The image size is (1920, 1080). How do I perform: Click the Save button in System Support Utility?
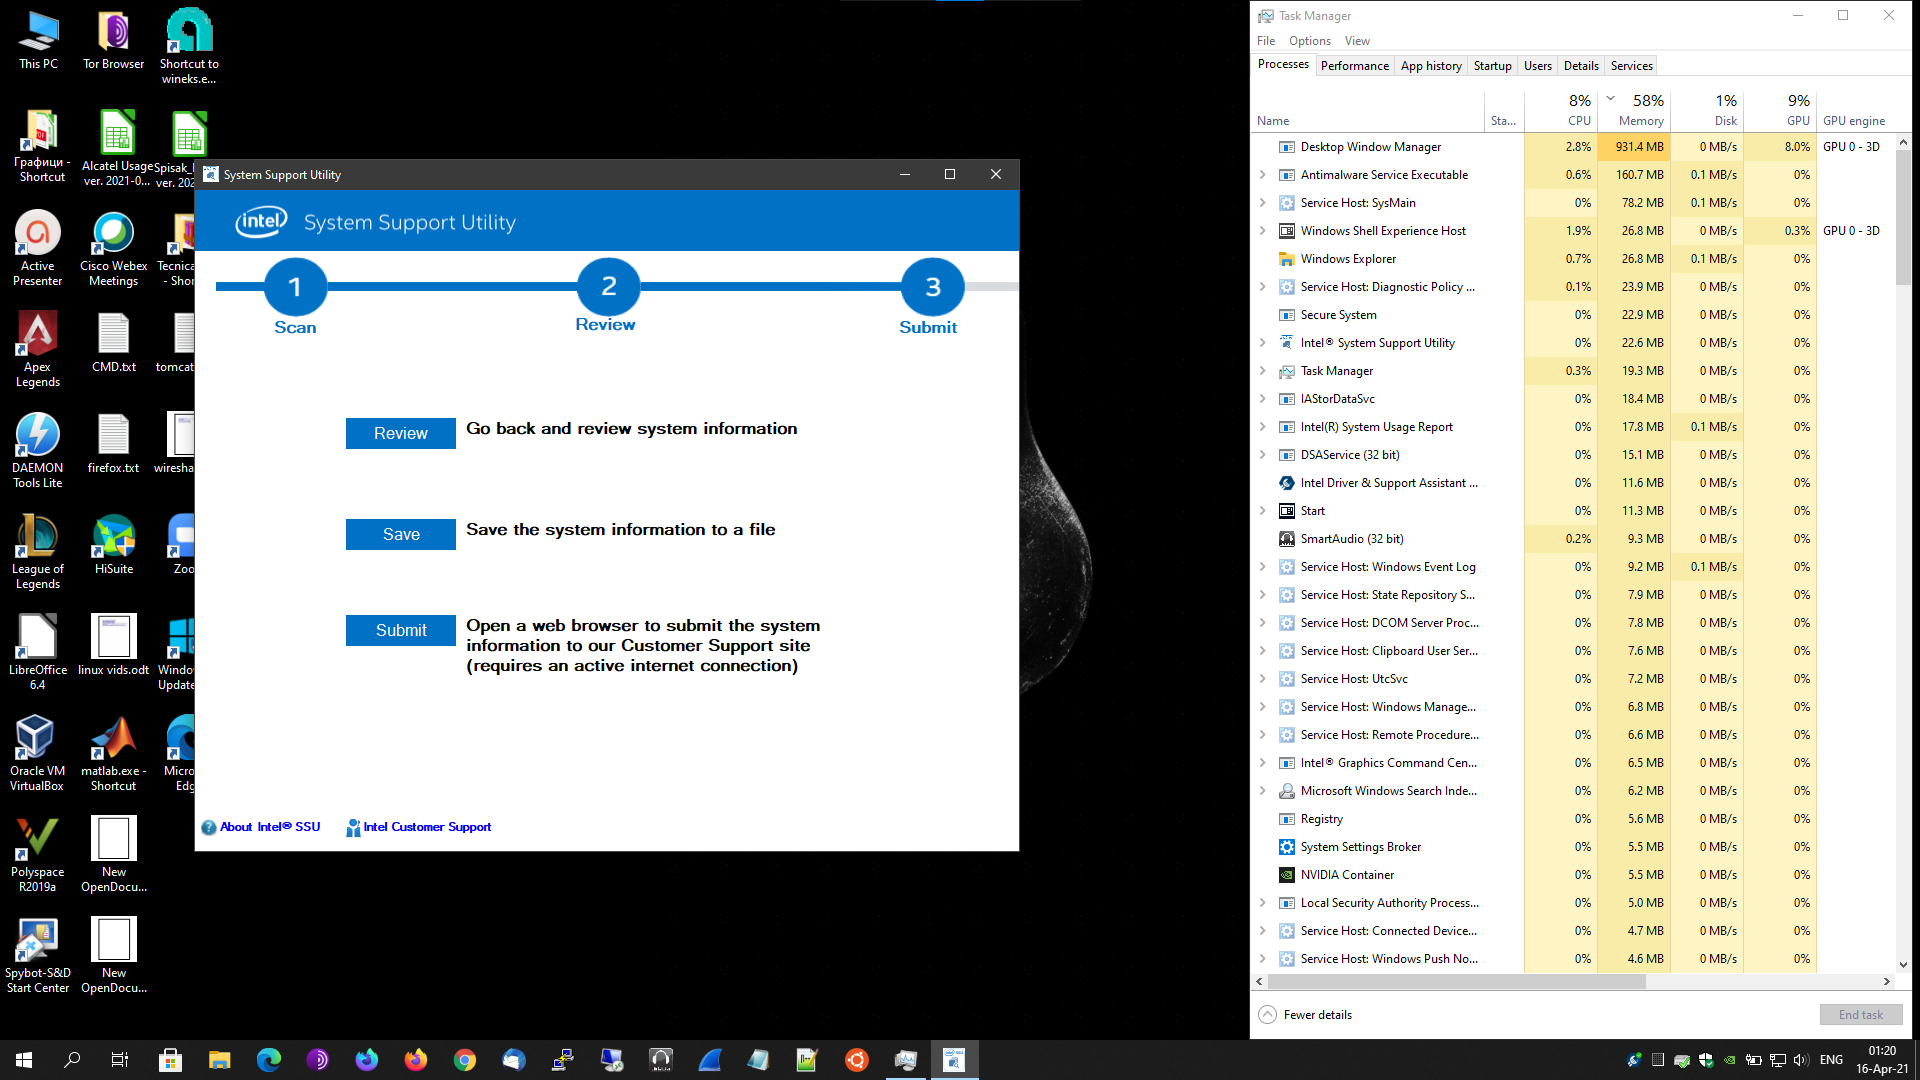[x=400, y=534]
